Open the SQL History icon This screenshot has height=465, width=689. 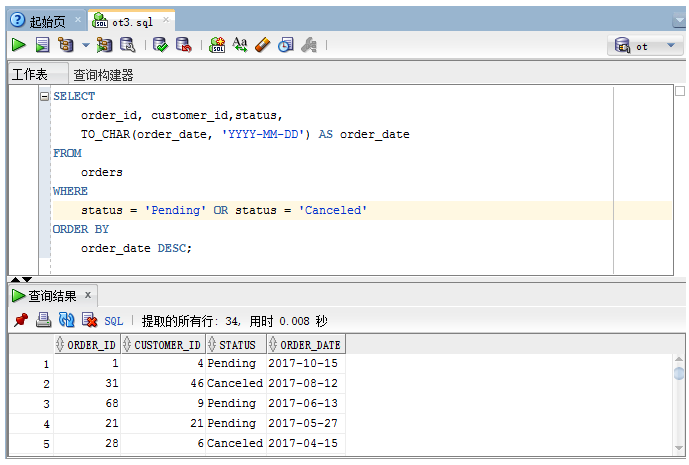286,45
